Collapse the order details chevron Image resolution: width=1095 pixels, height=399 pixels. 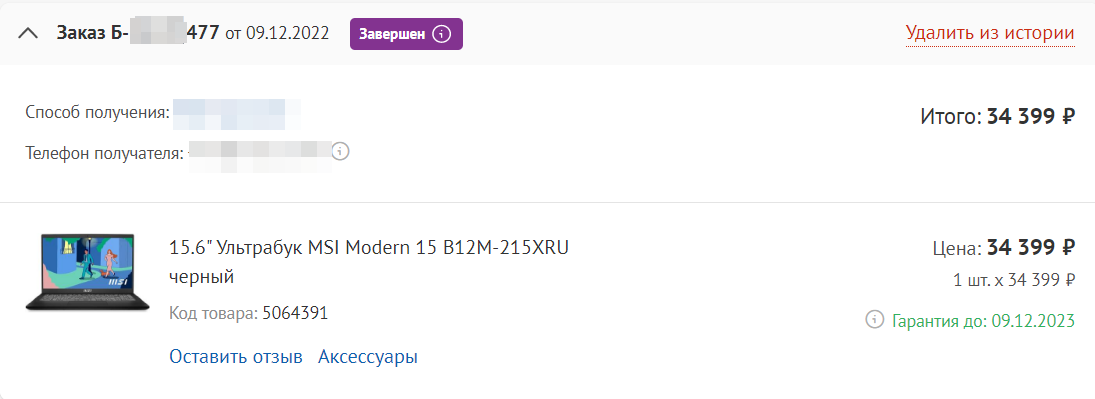tap(28, 34)
